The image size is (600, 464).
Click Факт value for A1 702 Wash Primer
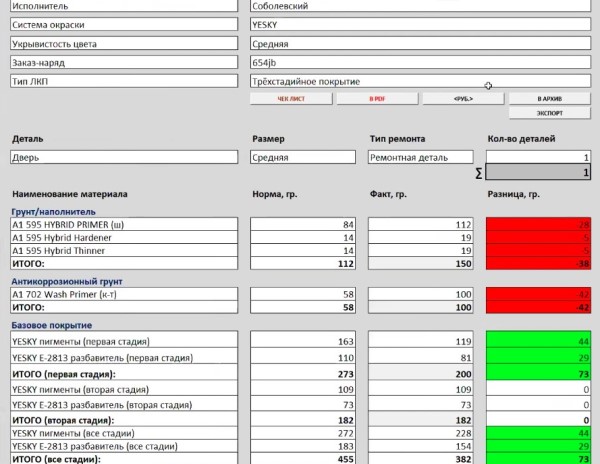pyautogui.click(x=420, y=296)
